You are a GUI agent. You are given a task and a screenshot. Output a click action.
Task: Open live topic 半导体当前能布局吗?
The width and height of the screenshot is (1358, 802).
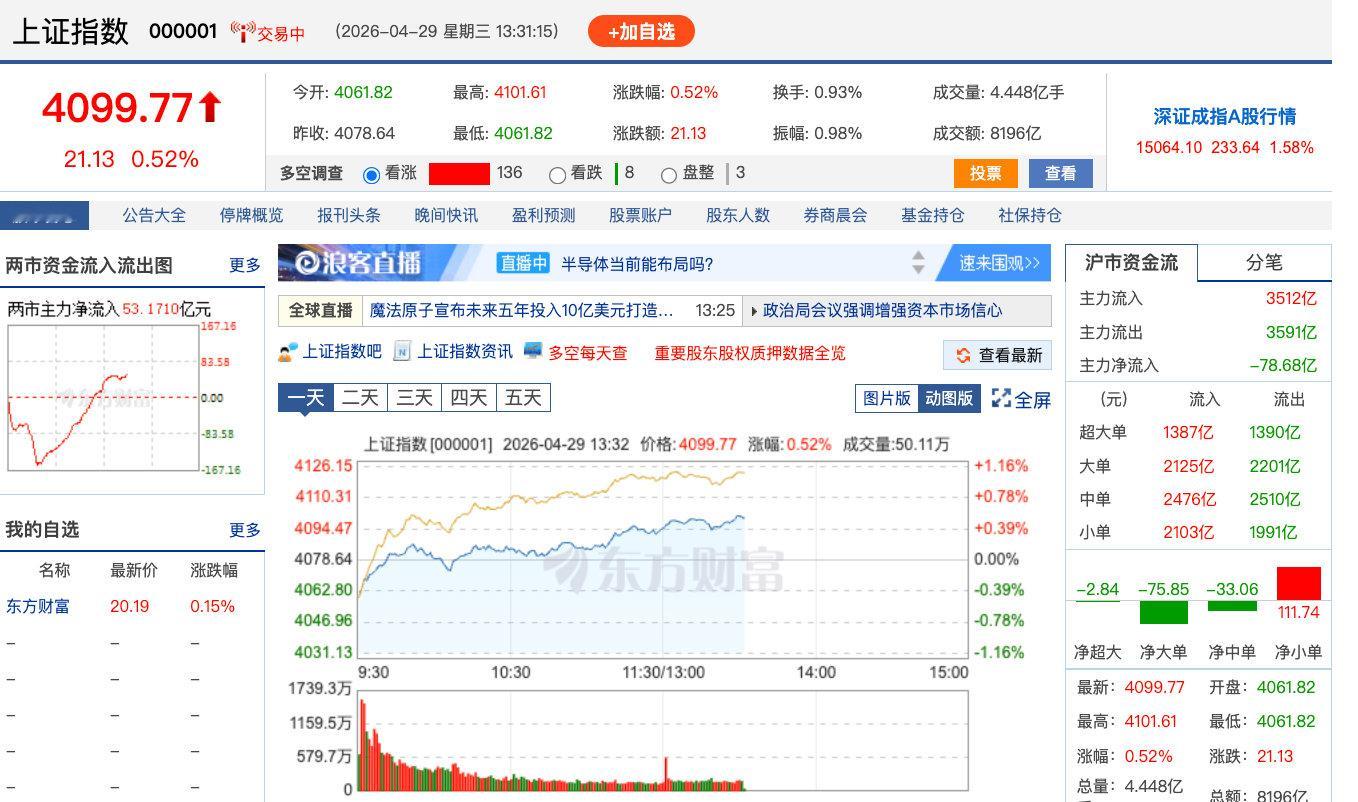click(x=637, y=264)
